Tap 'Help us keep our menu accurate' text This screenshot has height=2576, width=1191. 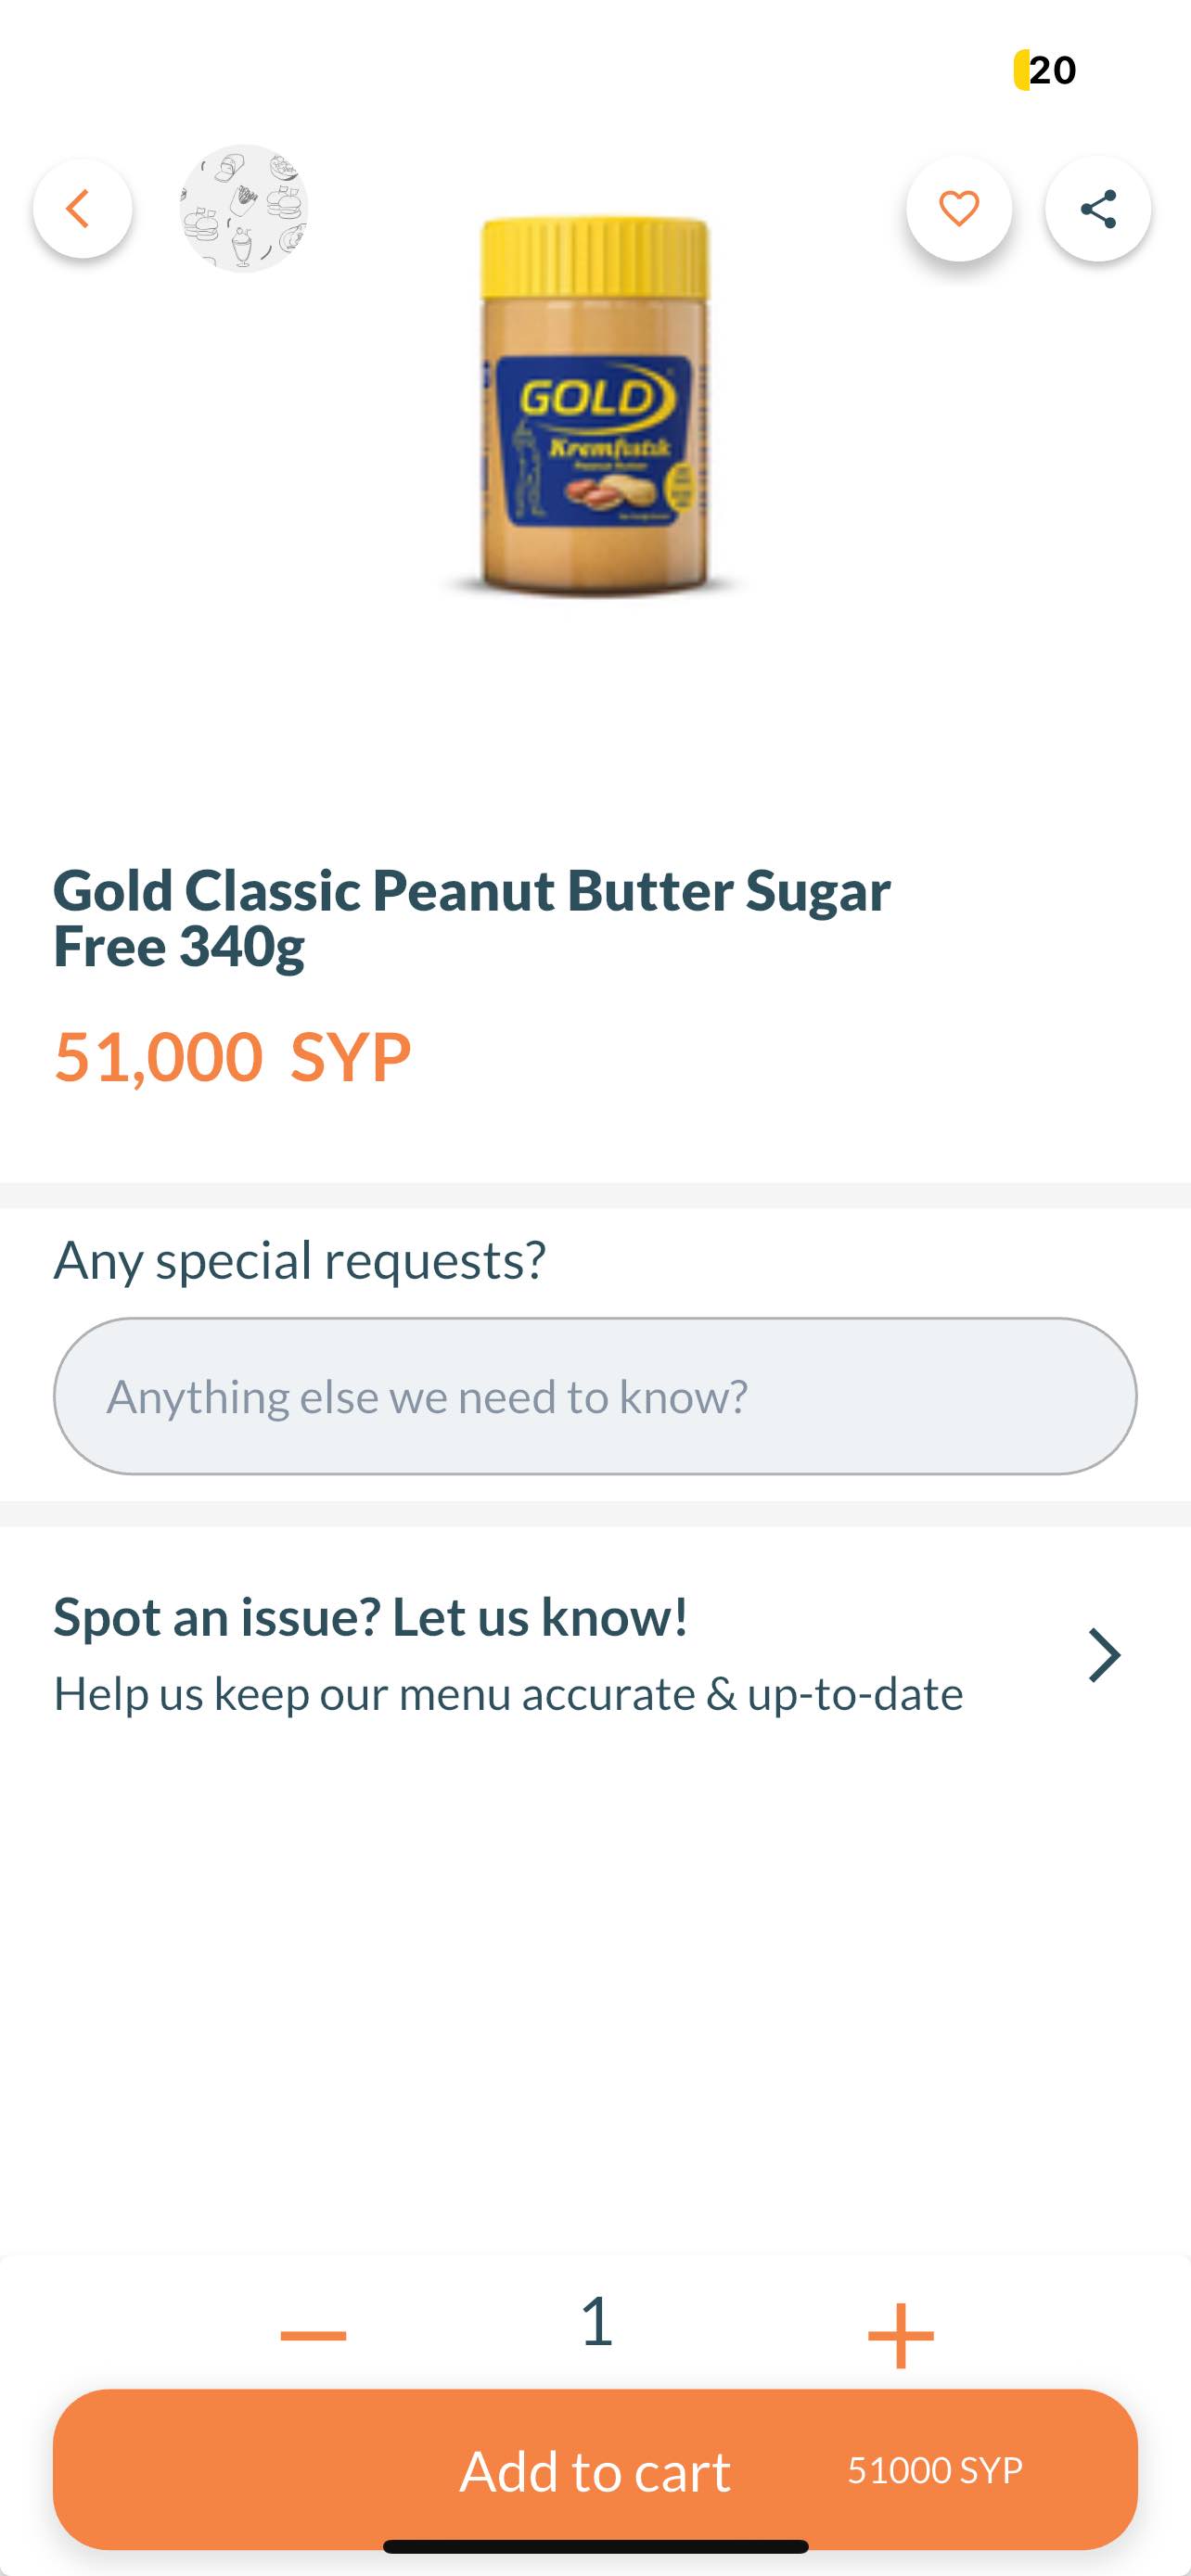pos(508,1695)
